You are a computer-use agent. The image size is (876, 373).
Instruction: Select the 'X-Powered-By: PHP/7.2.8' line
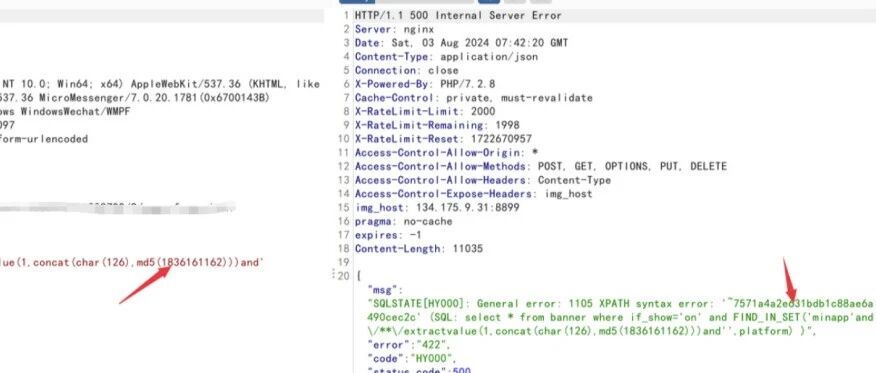pyautogui.click(x=425, y=84)
